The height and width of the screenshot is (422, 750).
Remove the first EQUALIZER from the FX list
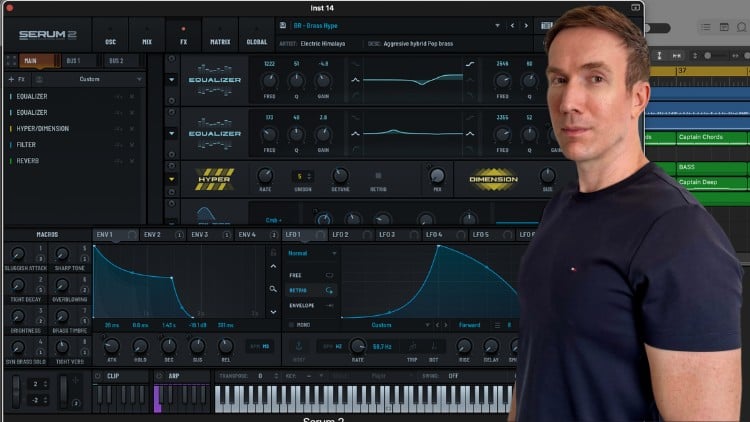click(x=132, y=97)
